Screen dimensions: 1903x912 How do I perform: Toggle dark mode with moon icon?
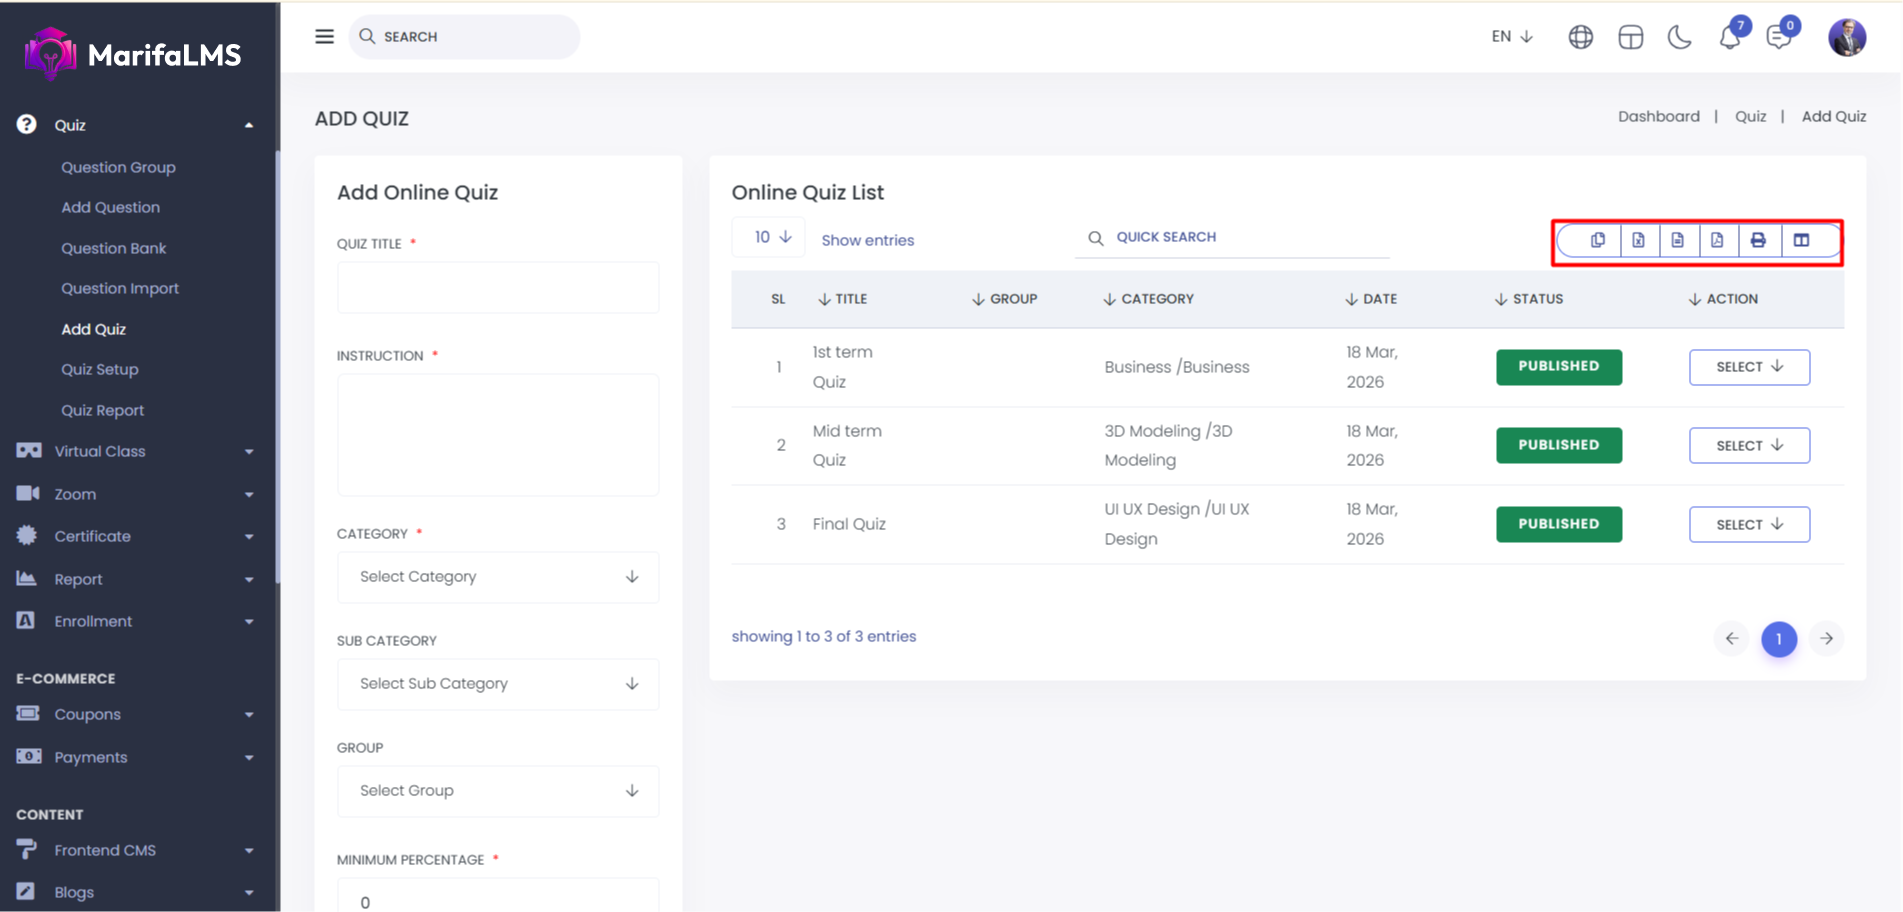tap(1679, 37)
